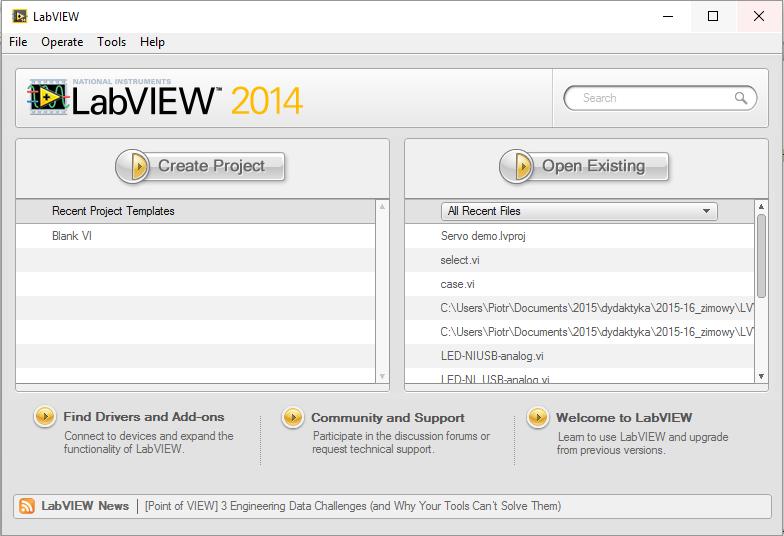Click the search magnifier icon

coord(741,98)
